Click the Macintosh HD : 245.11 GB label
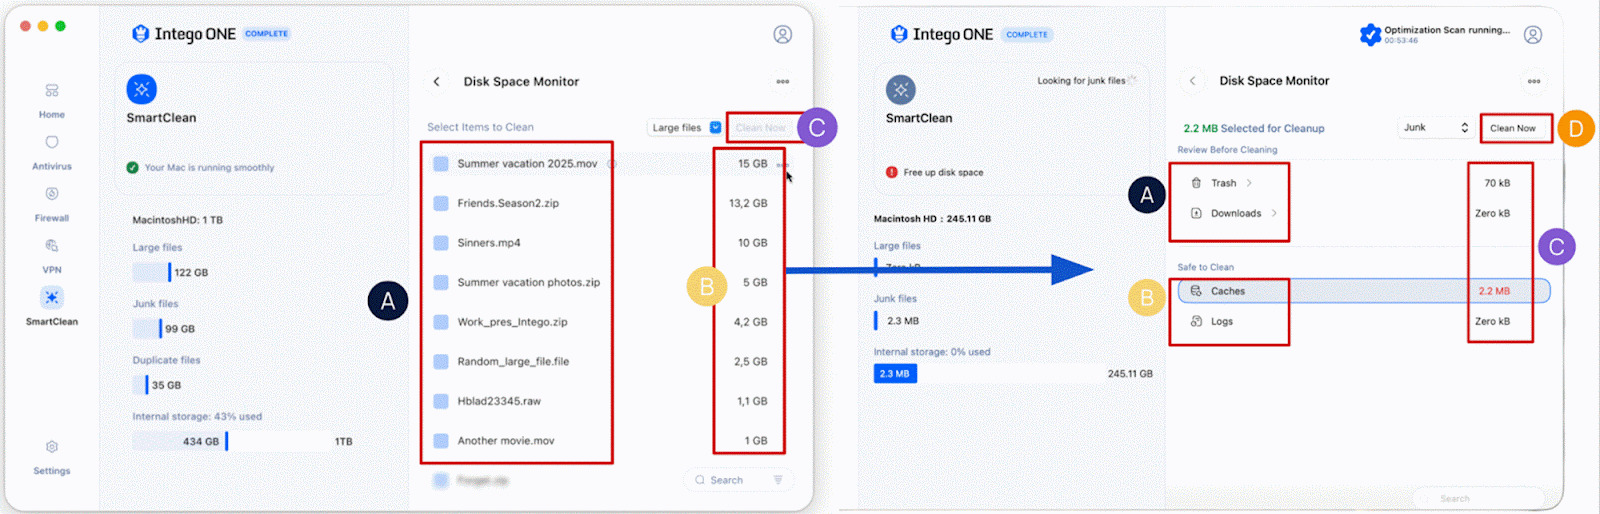This screenshot has width=1600, height=514. [x=932, y=218]
